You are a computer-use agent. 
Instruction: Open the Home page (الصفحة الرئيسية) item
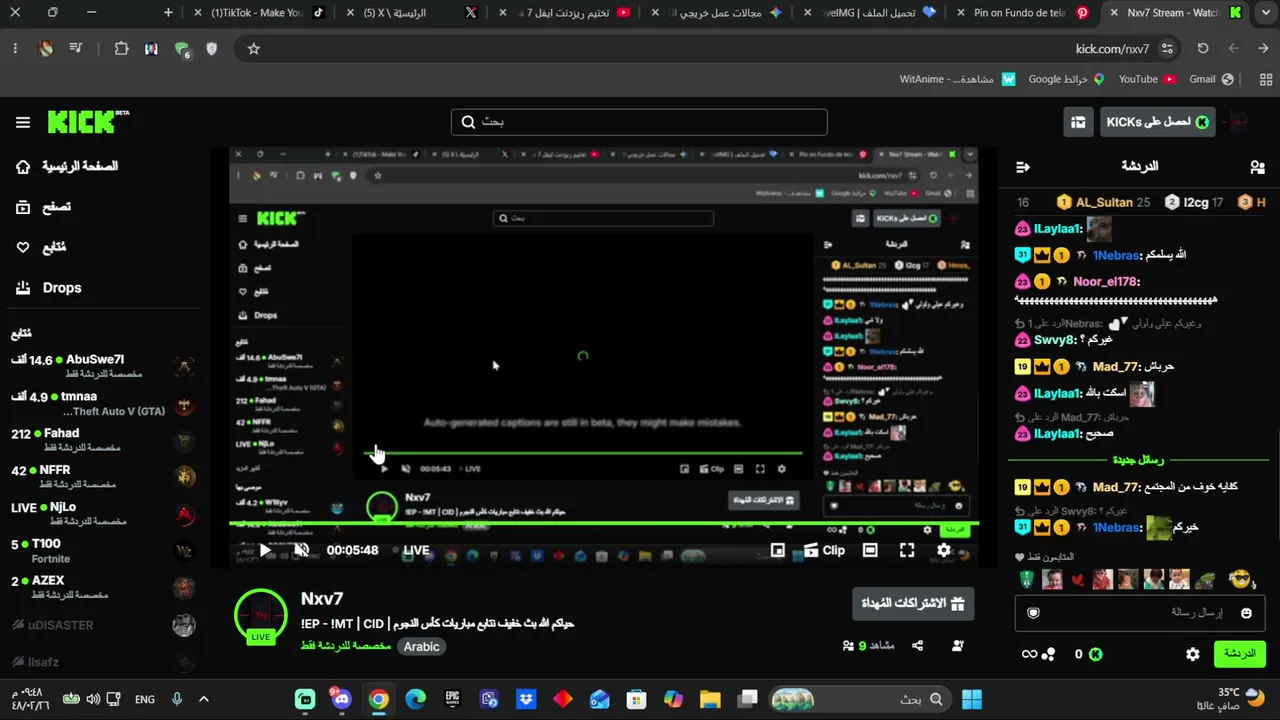tap(67, 166)
